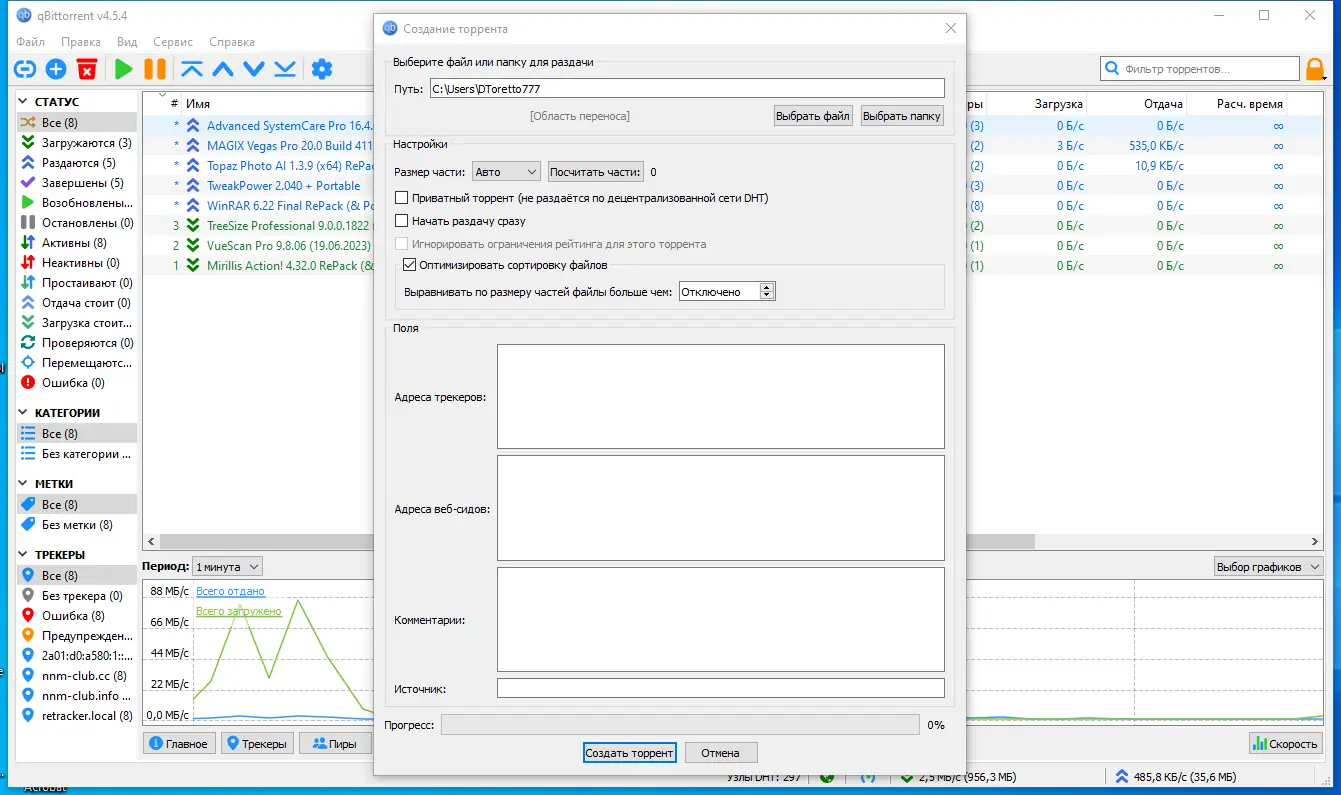Move torrent down in queue
Viewport: 1341px width, 795px height.
pyautogui.click(x=254, y=69)
